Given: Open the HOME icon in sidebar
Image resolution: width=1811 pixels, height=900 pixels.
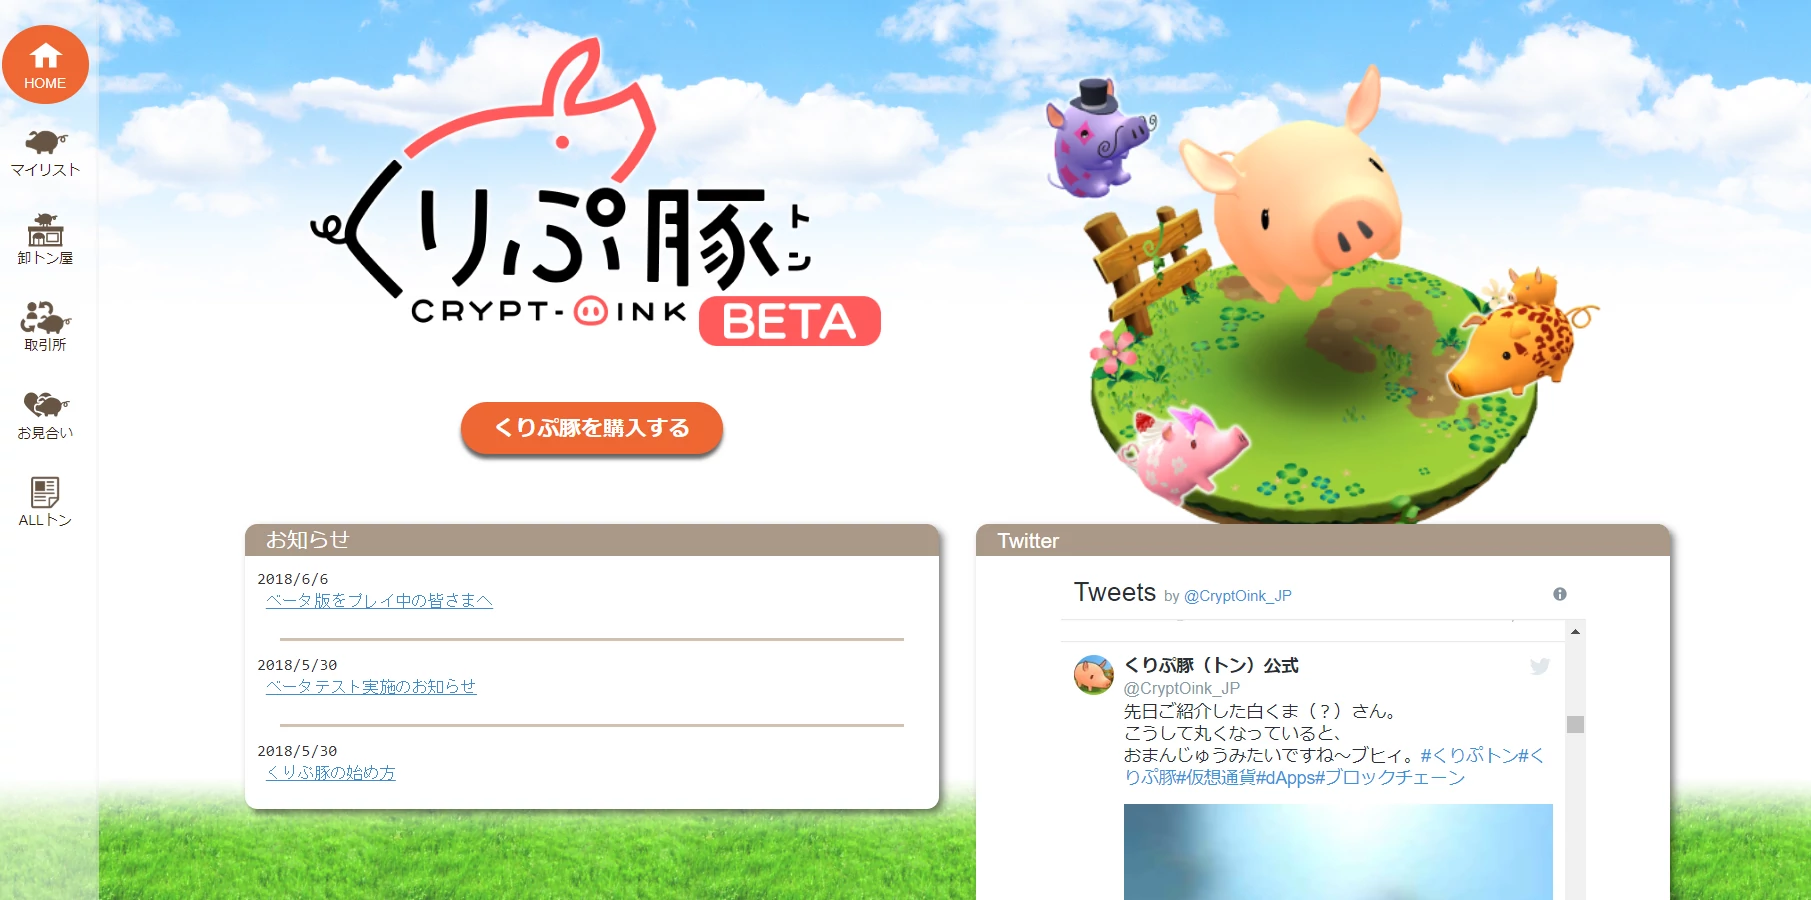Looking at the screenshot, I should [x=45, y=65].
